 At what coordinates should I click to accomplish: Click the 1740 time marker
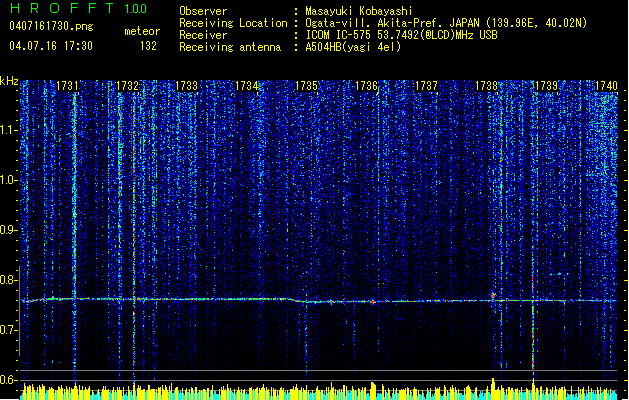point(606,86)
